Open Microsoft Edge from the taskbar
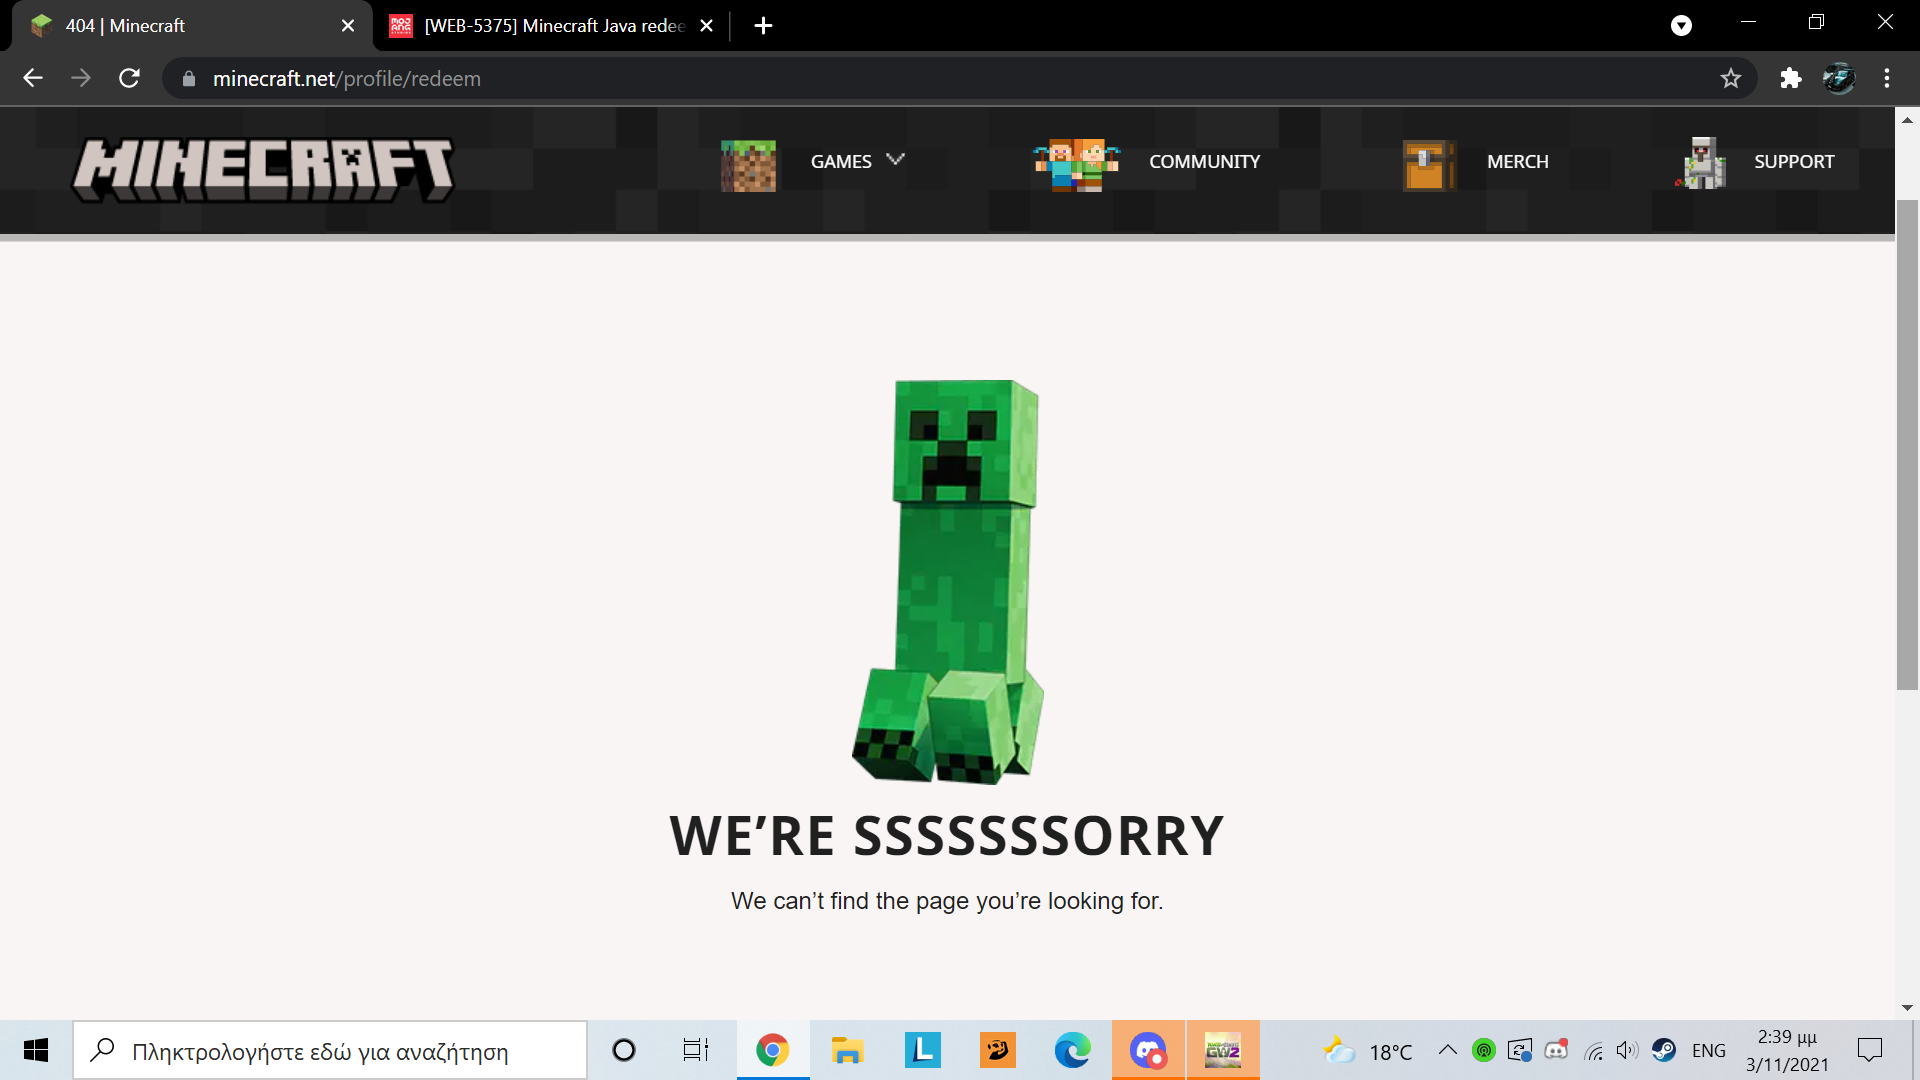Image resolution: width=1920 pixels, height=1080 pixels. point(1072,1050)
